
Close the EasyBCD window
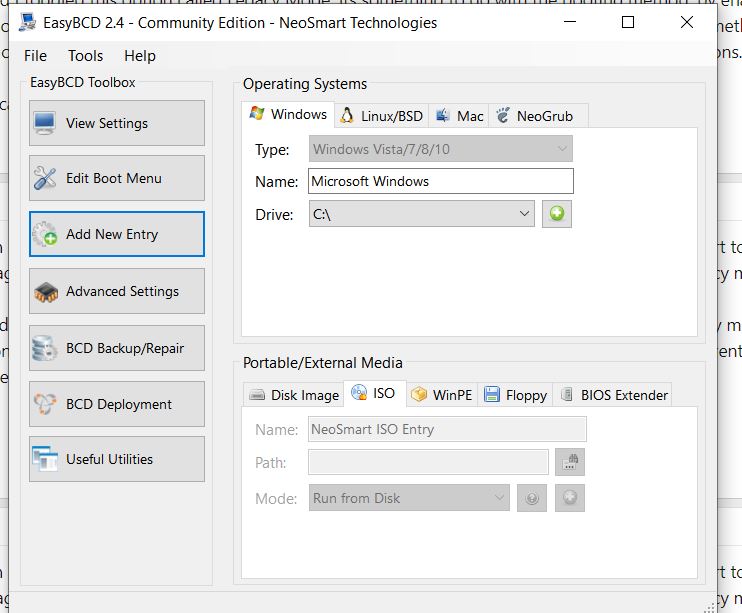pyautogui.click(x=687, y=22)
